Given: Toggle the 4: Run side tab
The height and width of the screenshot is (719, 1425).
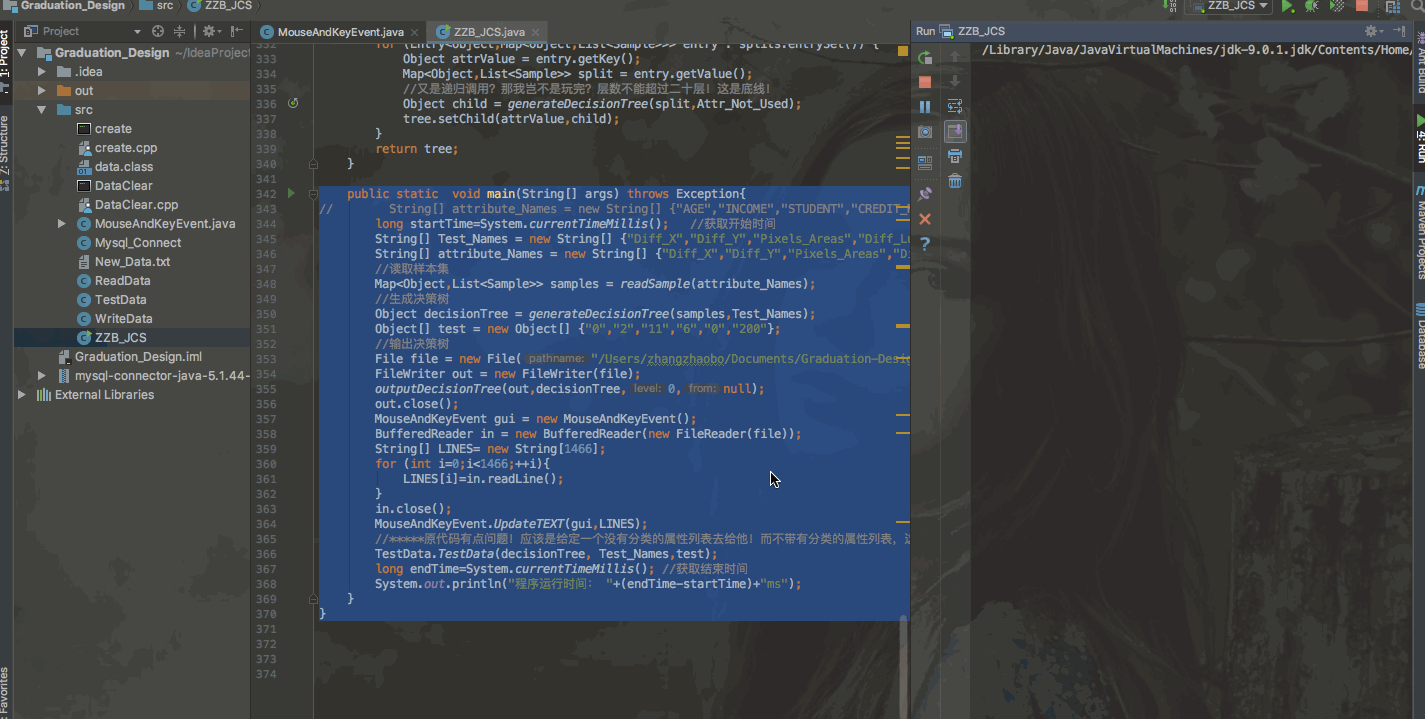Looking at the screenshot, I should coord(1418,139).
